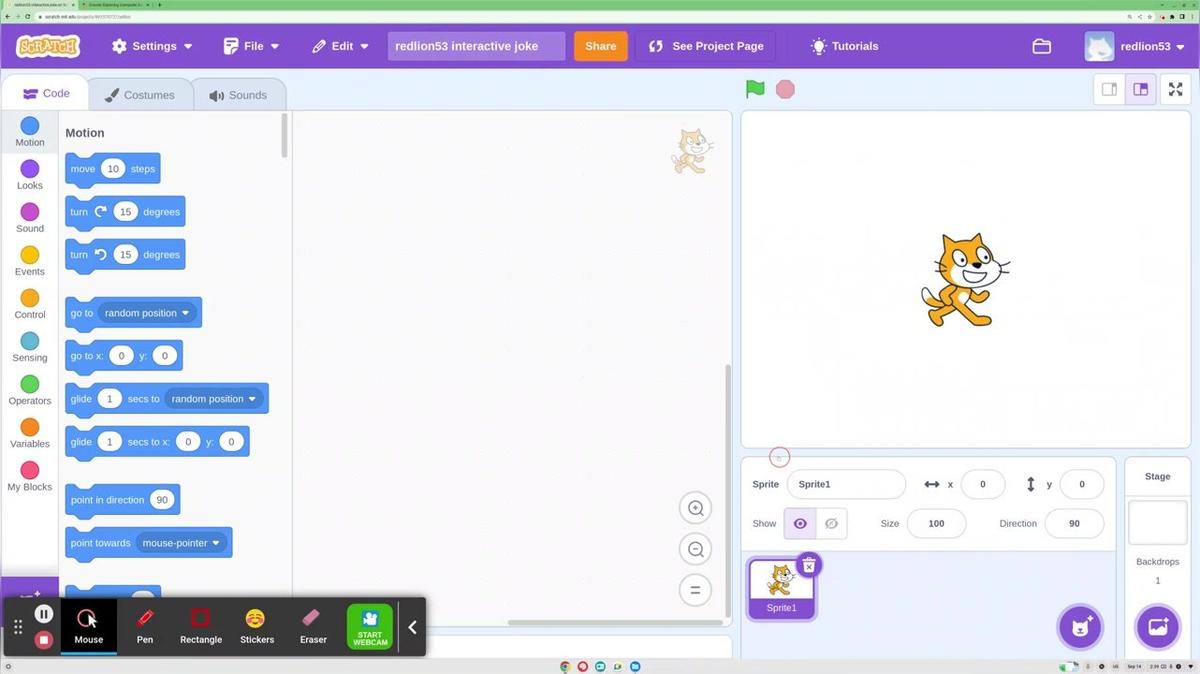This screenshot has width=1200, height=674.
Task: Select the Control category circle
Action: pos(30,297)
